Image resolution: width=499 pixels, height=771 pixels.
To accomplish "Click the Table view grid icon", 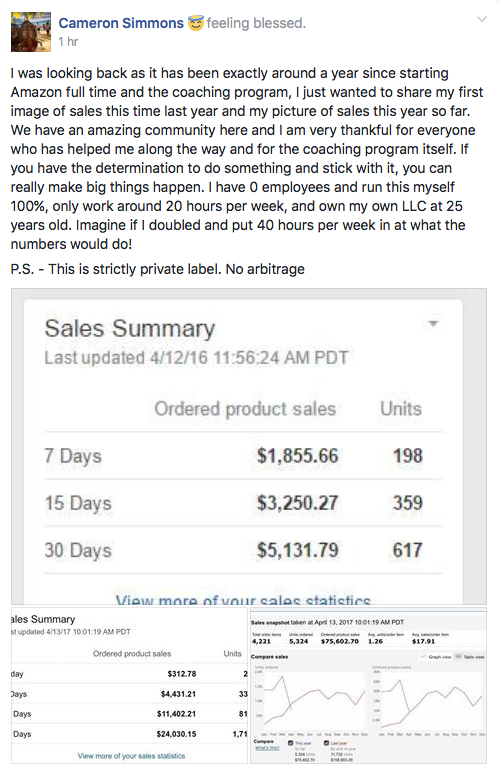I will point(458,656).
